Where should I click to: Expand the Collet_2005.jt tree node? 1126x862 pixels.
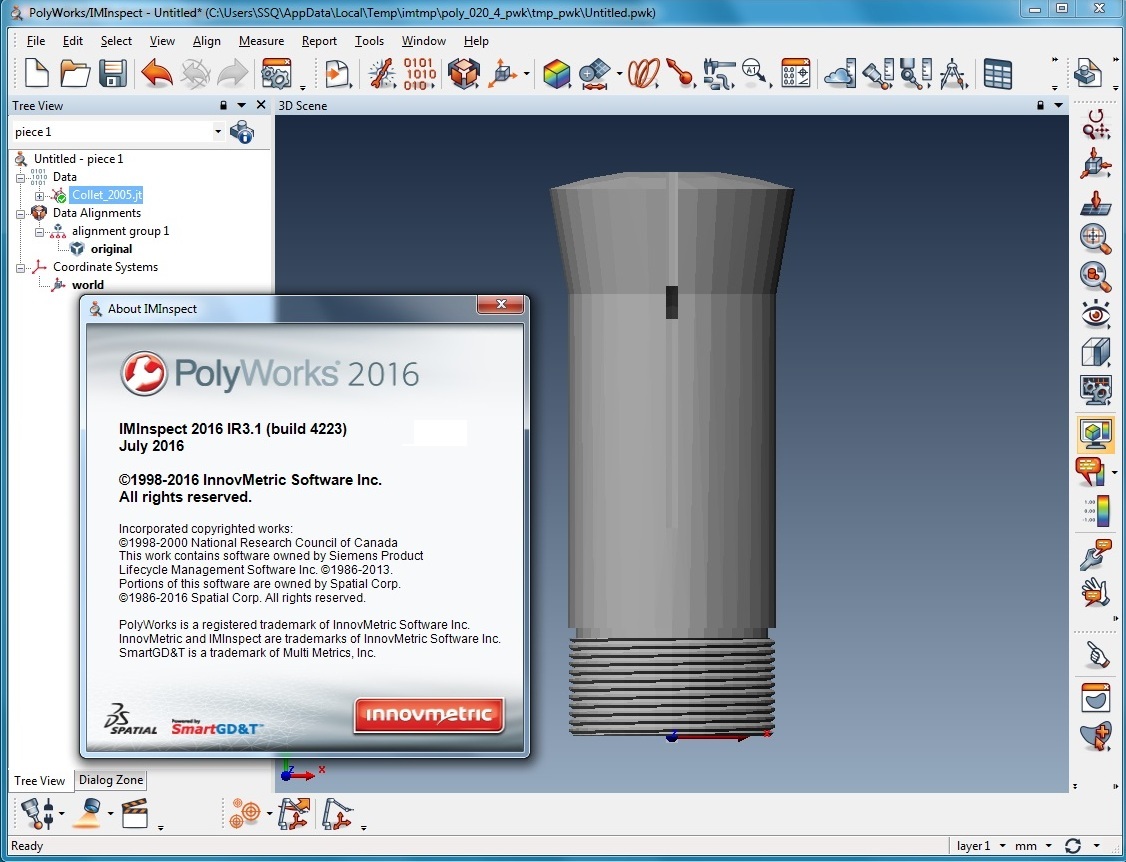(x=39, y=195)
